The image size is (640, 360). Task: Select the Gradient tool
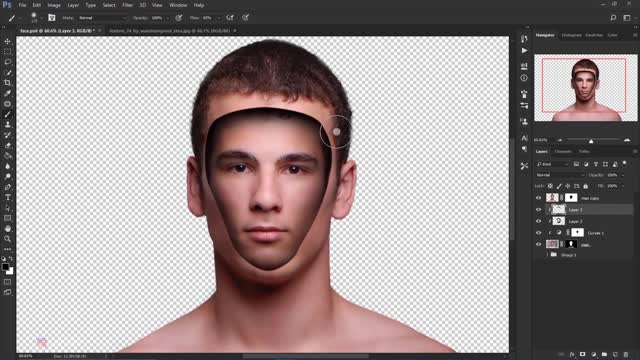[x=7, y=156]
